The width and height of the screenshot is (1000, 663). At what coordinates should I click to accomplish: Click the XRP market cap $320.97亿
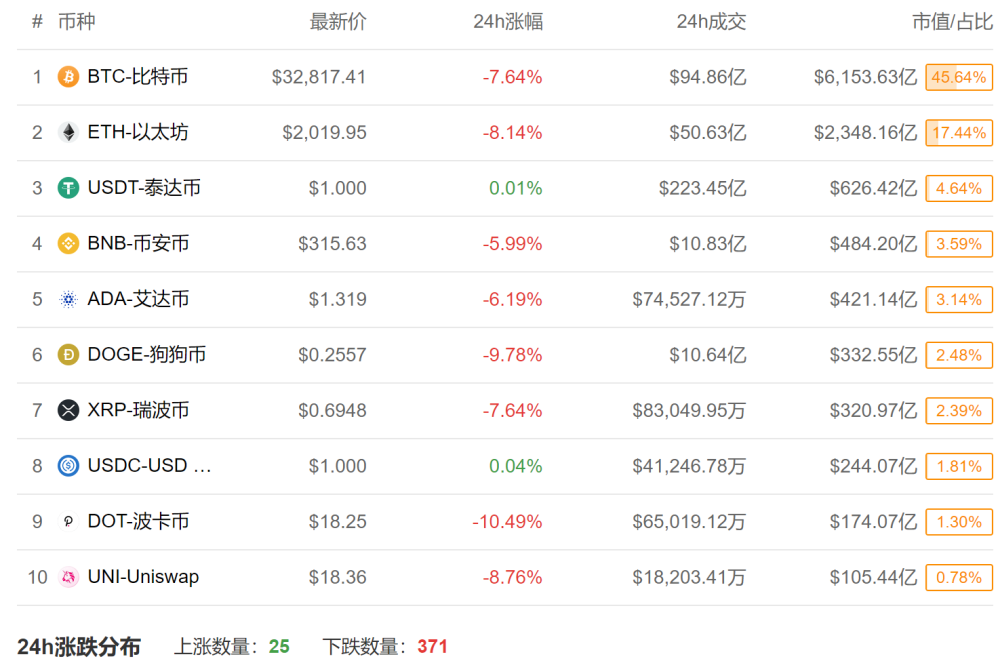pyautogui.click(x=873, y=410)
